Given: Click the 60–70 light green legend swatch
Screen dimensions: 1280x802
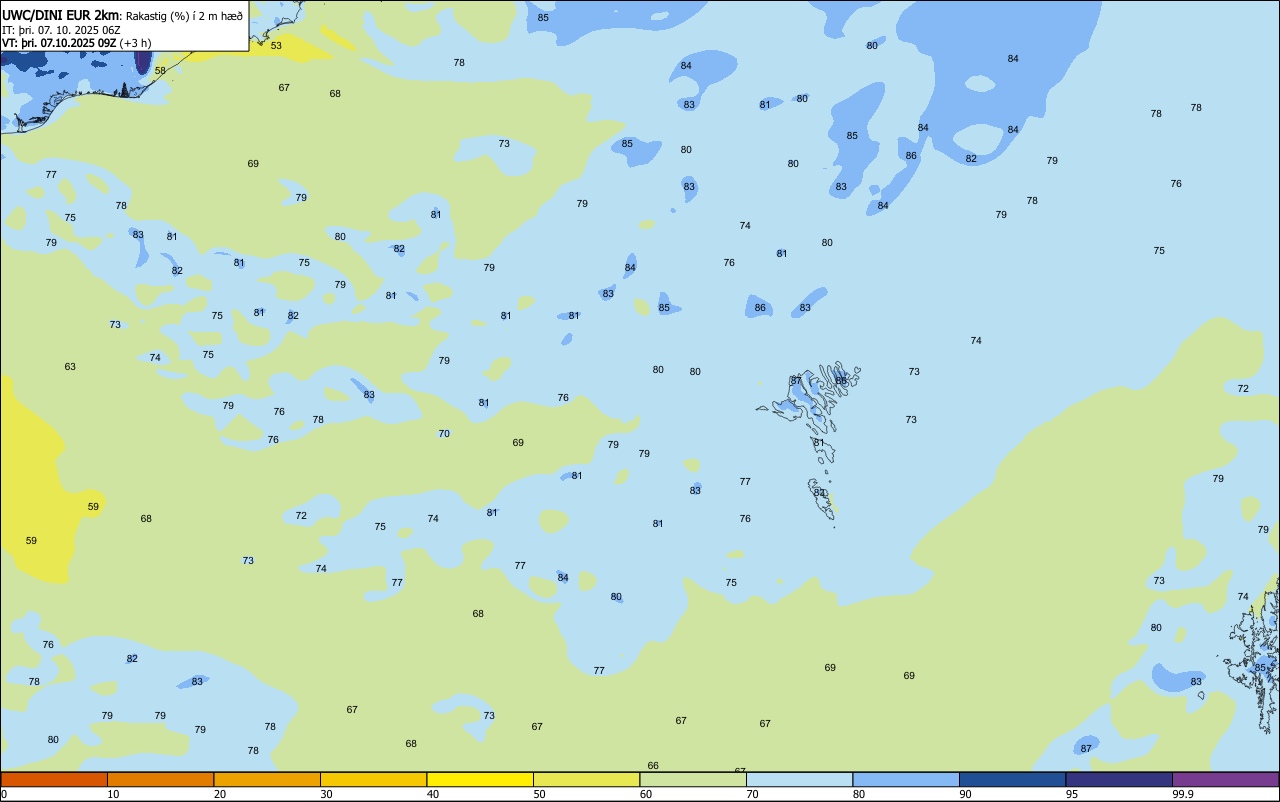Looking at the screenshot, I should click(x=693, y=779).
